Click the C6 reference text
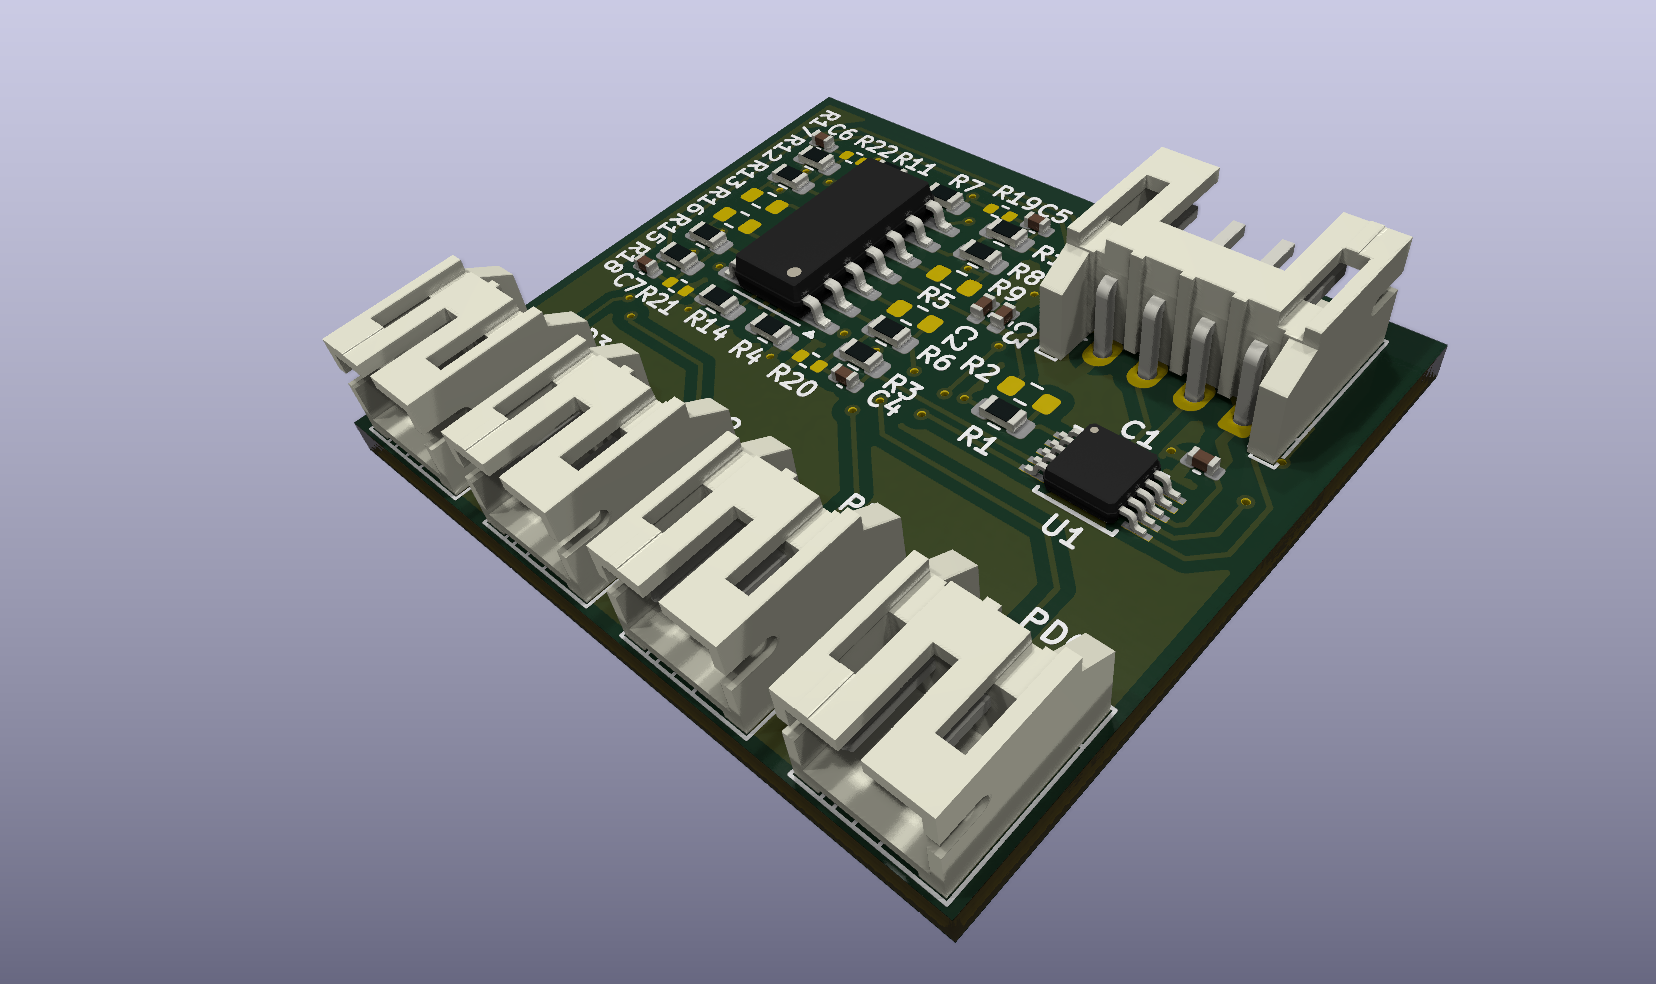 (x=840, y=131)
